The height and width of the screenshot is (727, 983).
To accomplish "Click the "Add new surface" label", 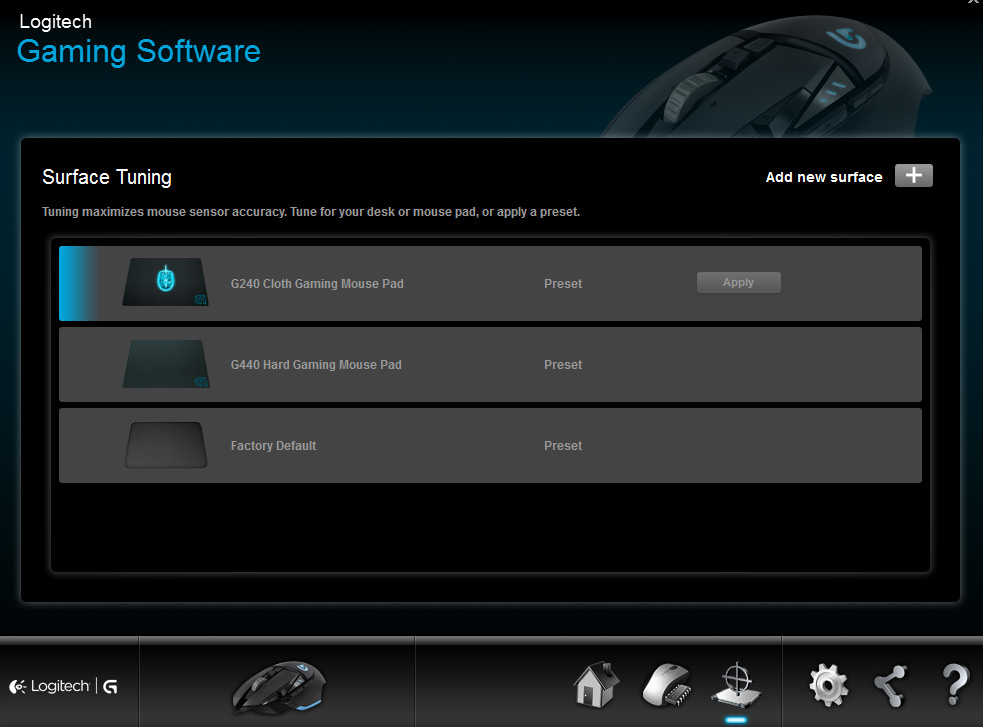I will pos(823,177).
